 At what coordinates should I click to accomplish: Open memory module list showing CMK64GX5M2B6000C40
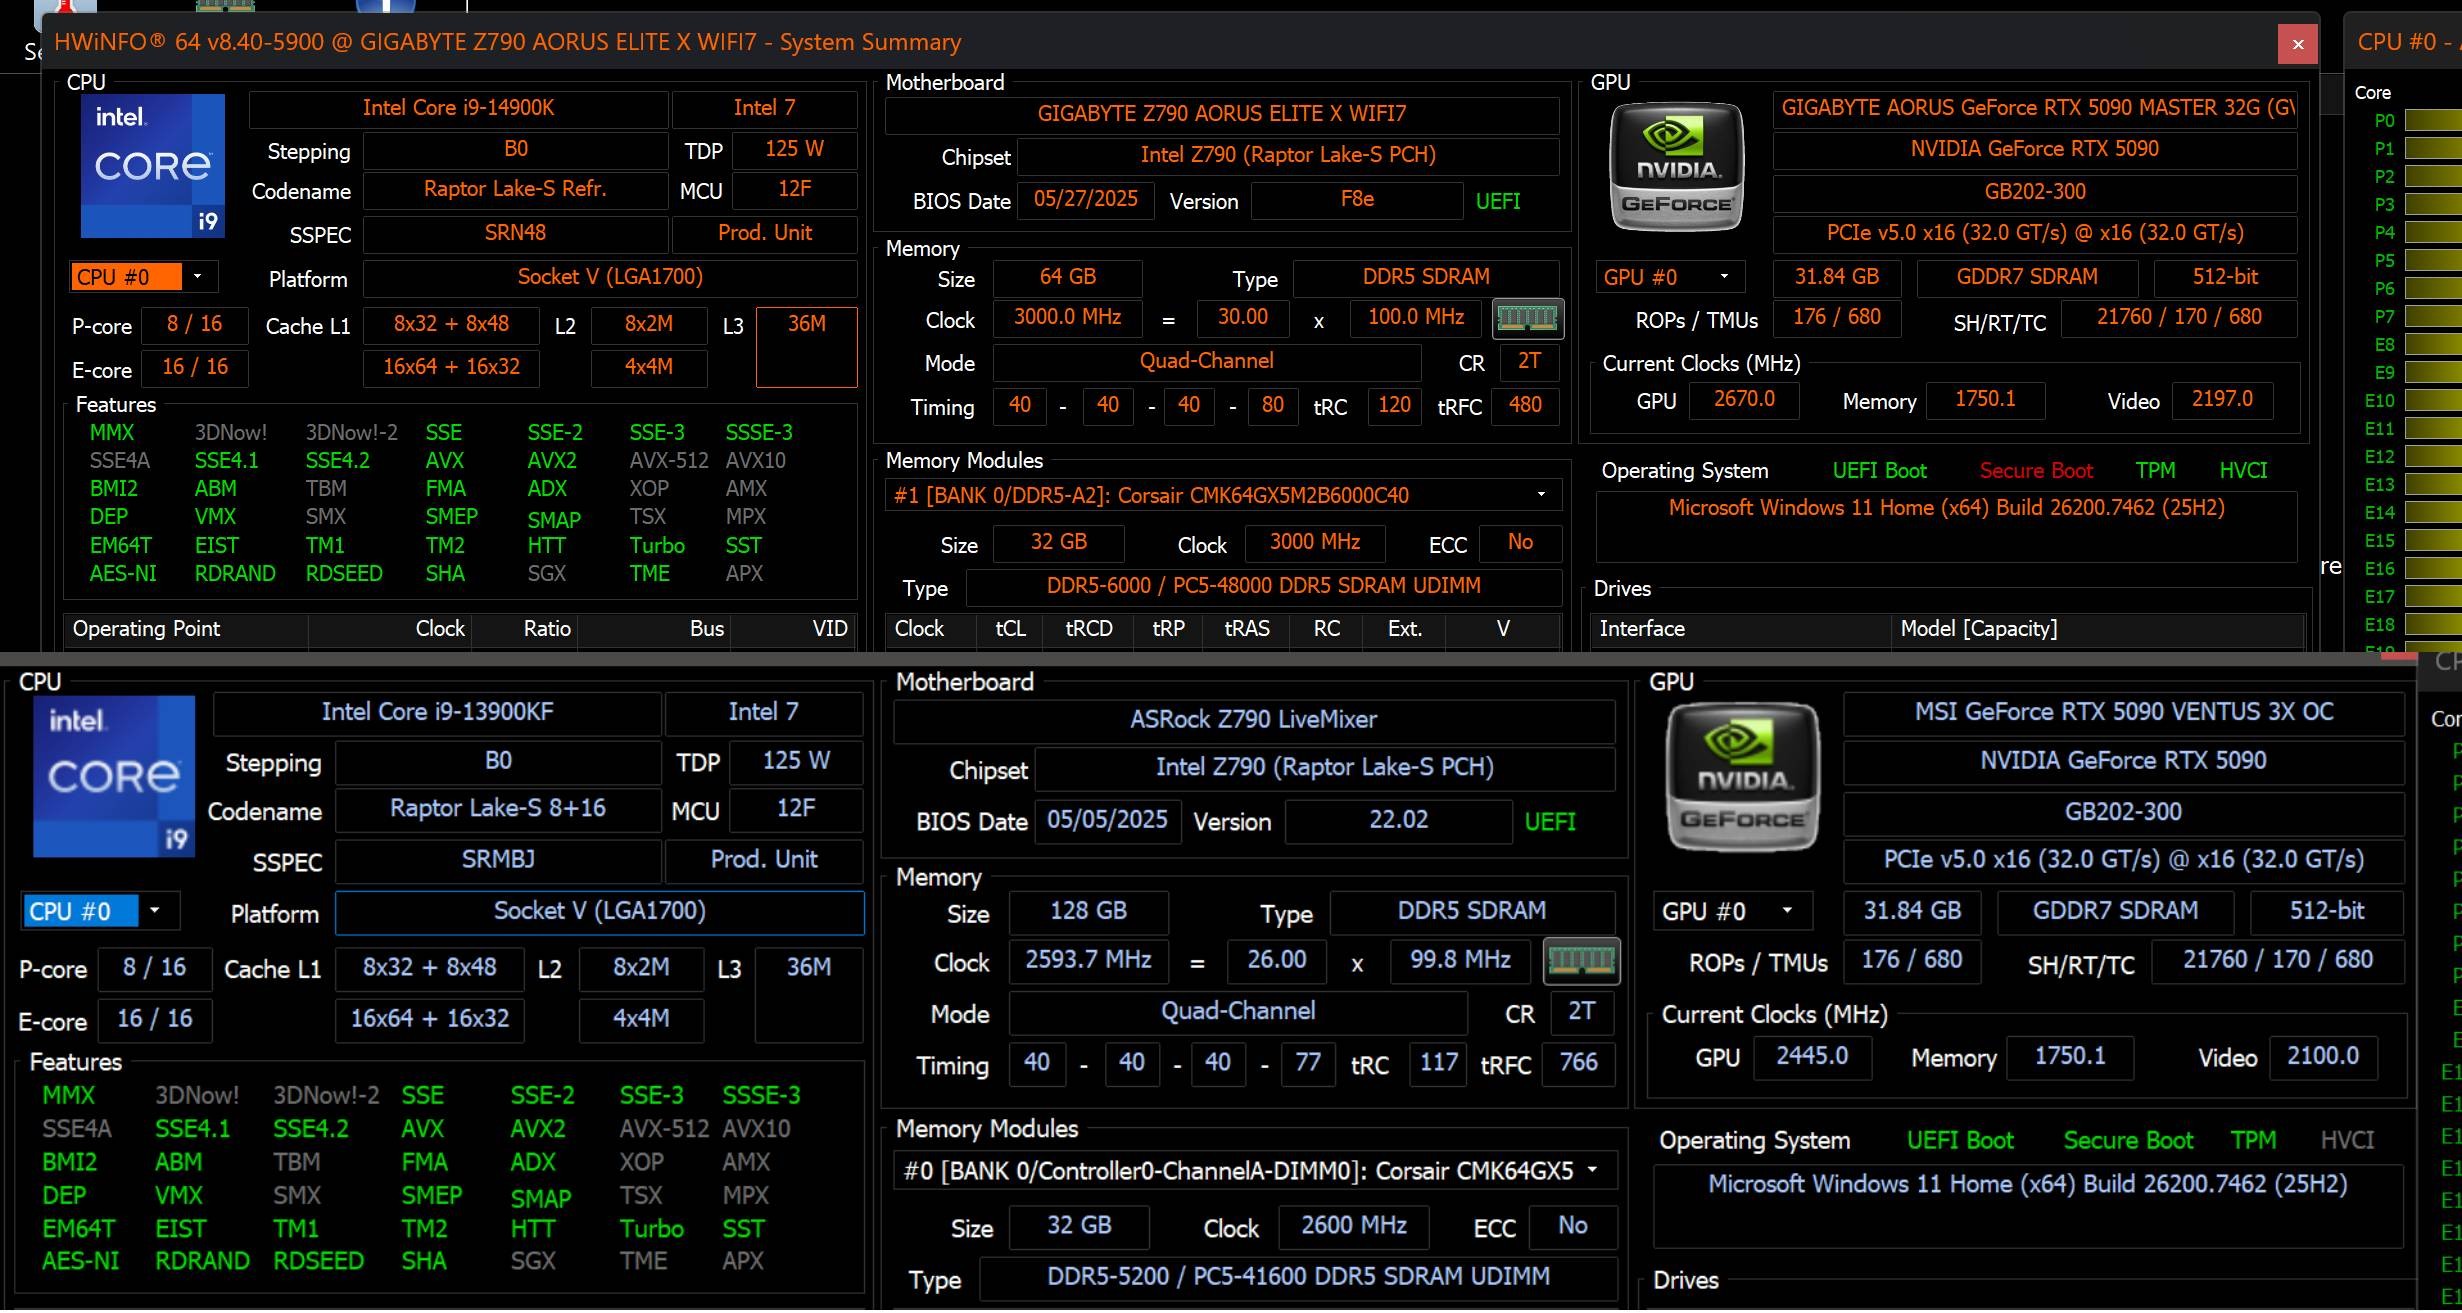tap(1541, 495)
